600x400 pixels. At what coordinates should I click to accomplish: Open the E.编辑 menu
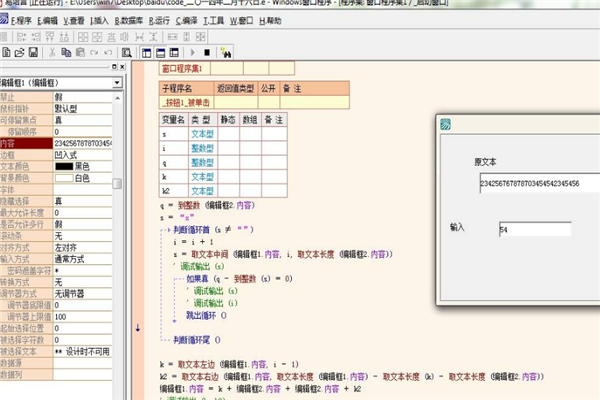point(47,21)
